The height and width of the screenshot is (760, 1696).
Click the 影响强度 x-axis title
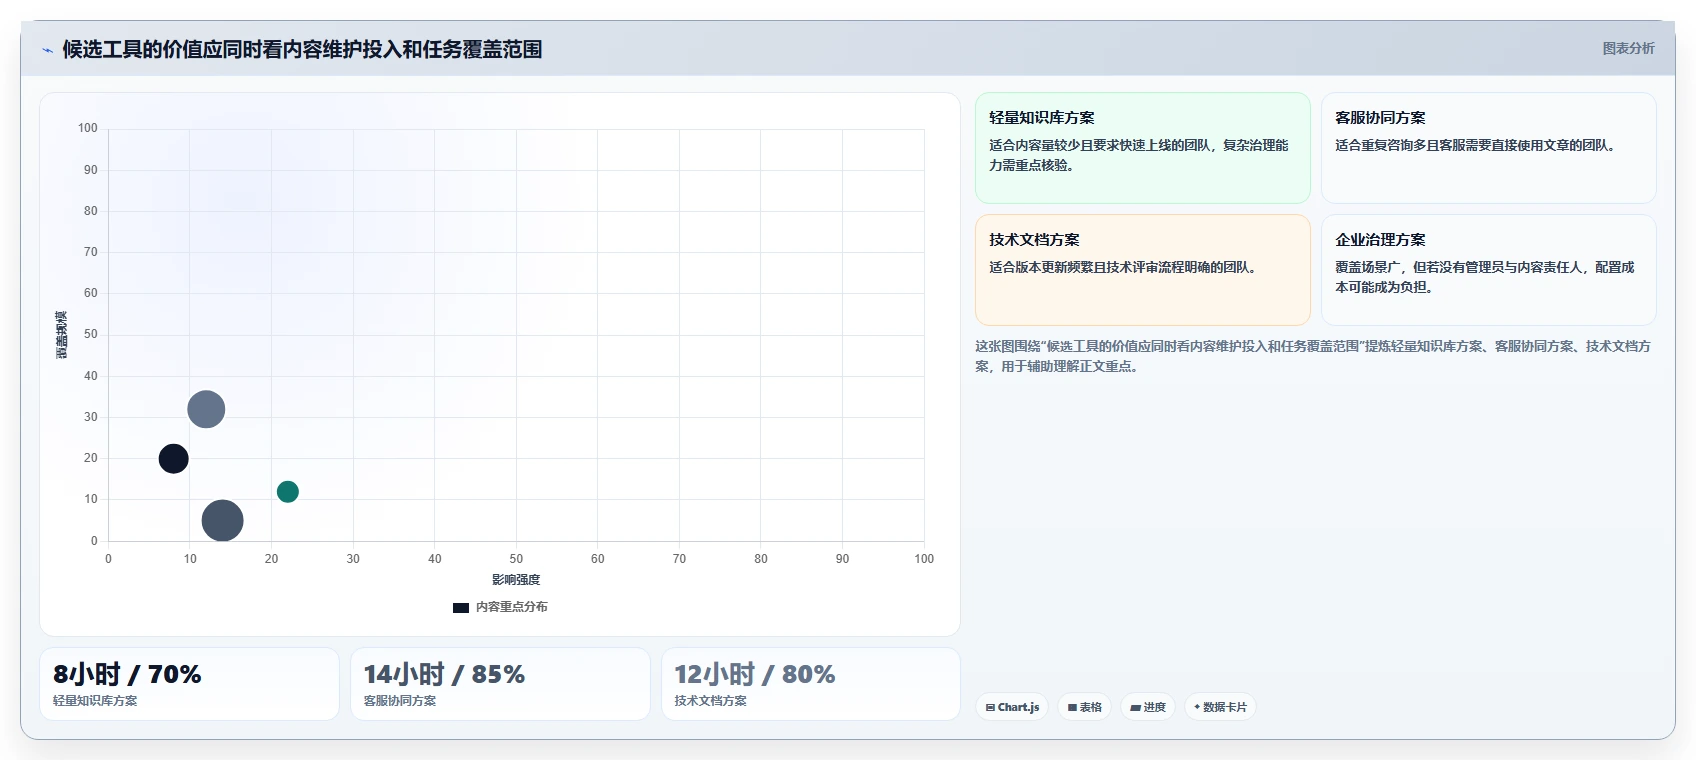(x=516, y=580)
